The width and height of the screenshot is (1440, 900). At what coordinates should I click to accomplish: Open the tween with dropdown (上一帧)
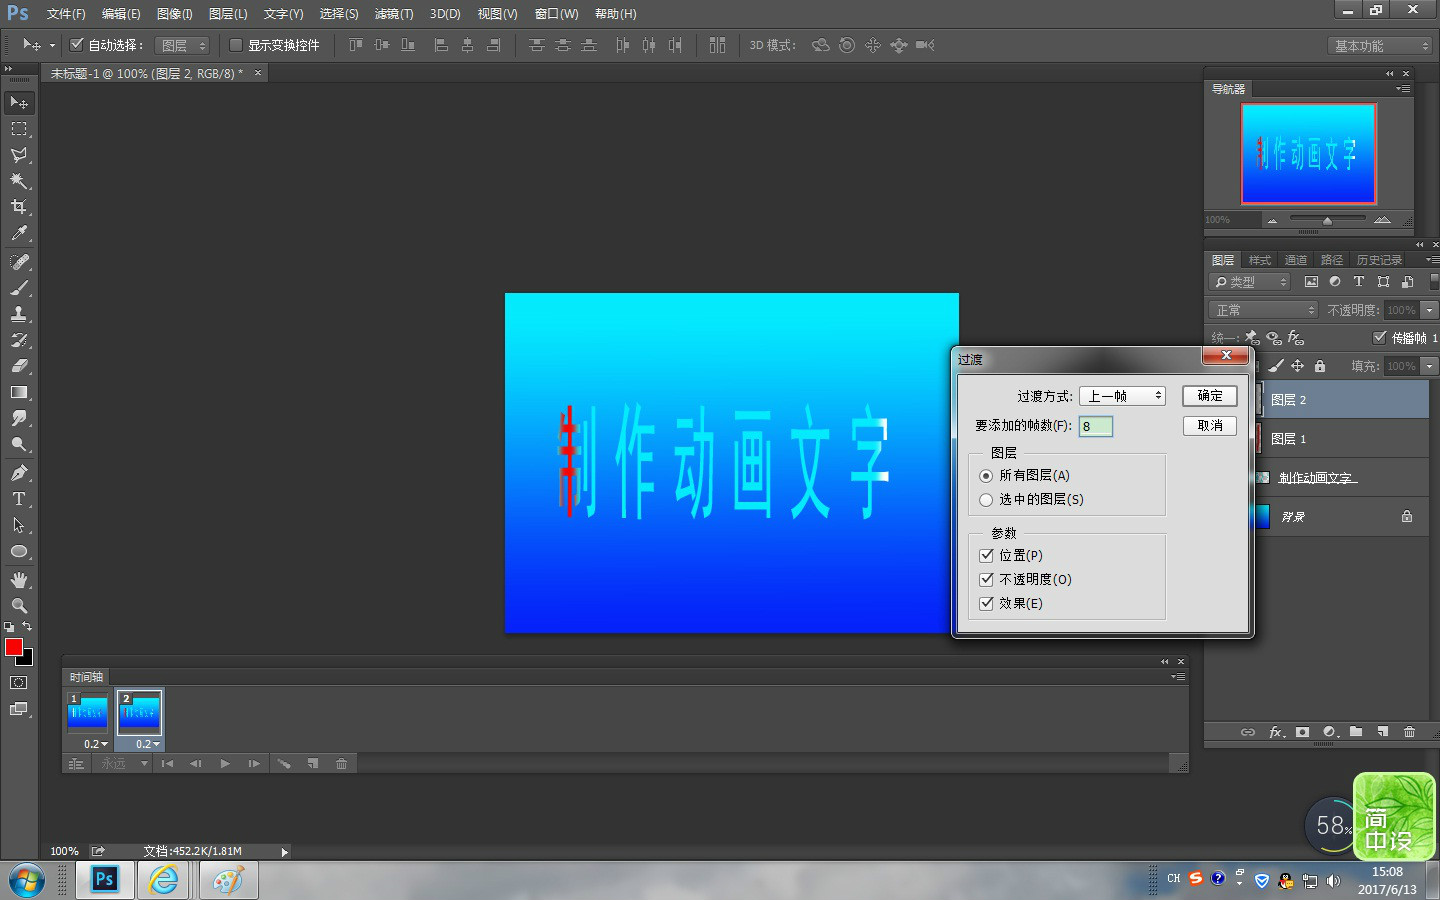[x=1122, y=396]
